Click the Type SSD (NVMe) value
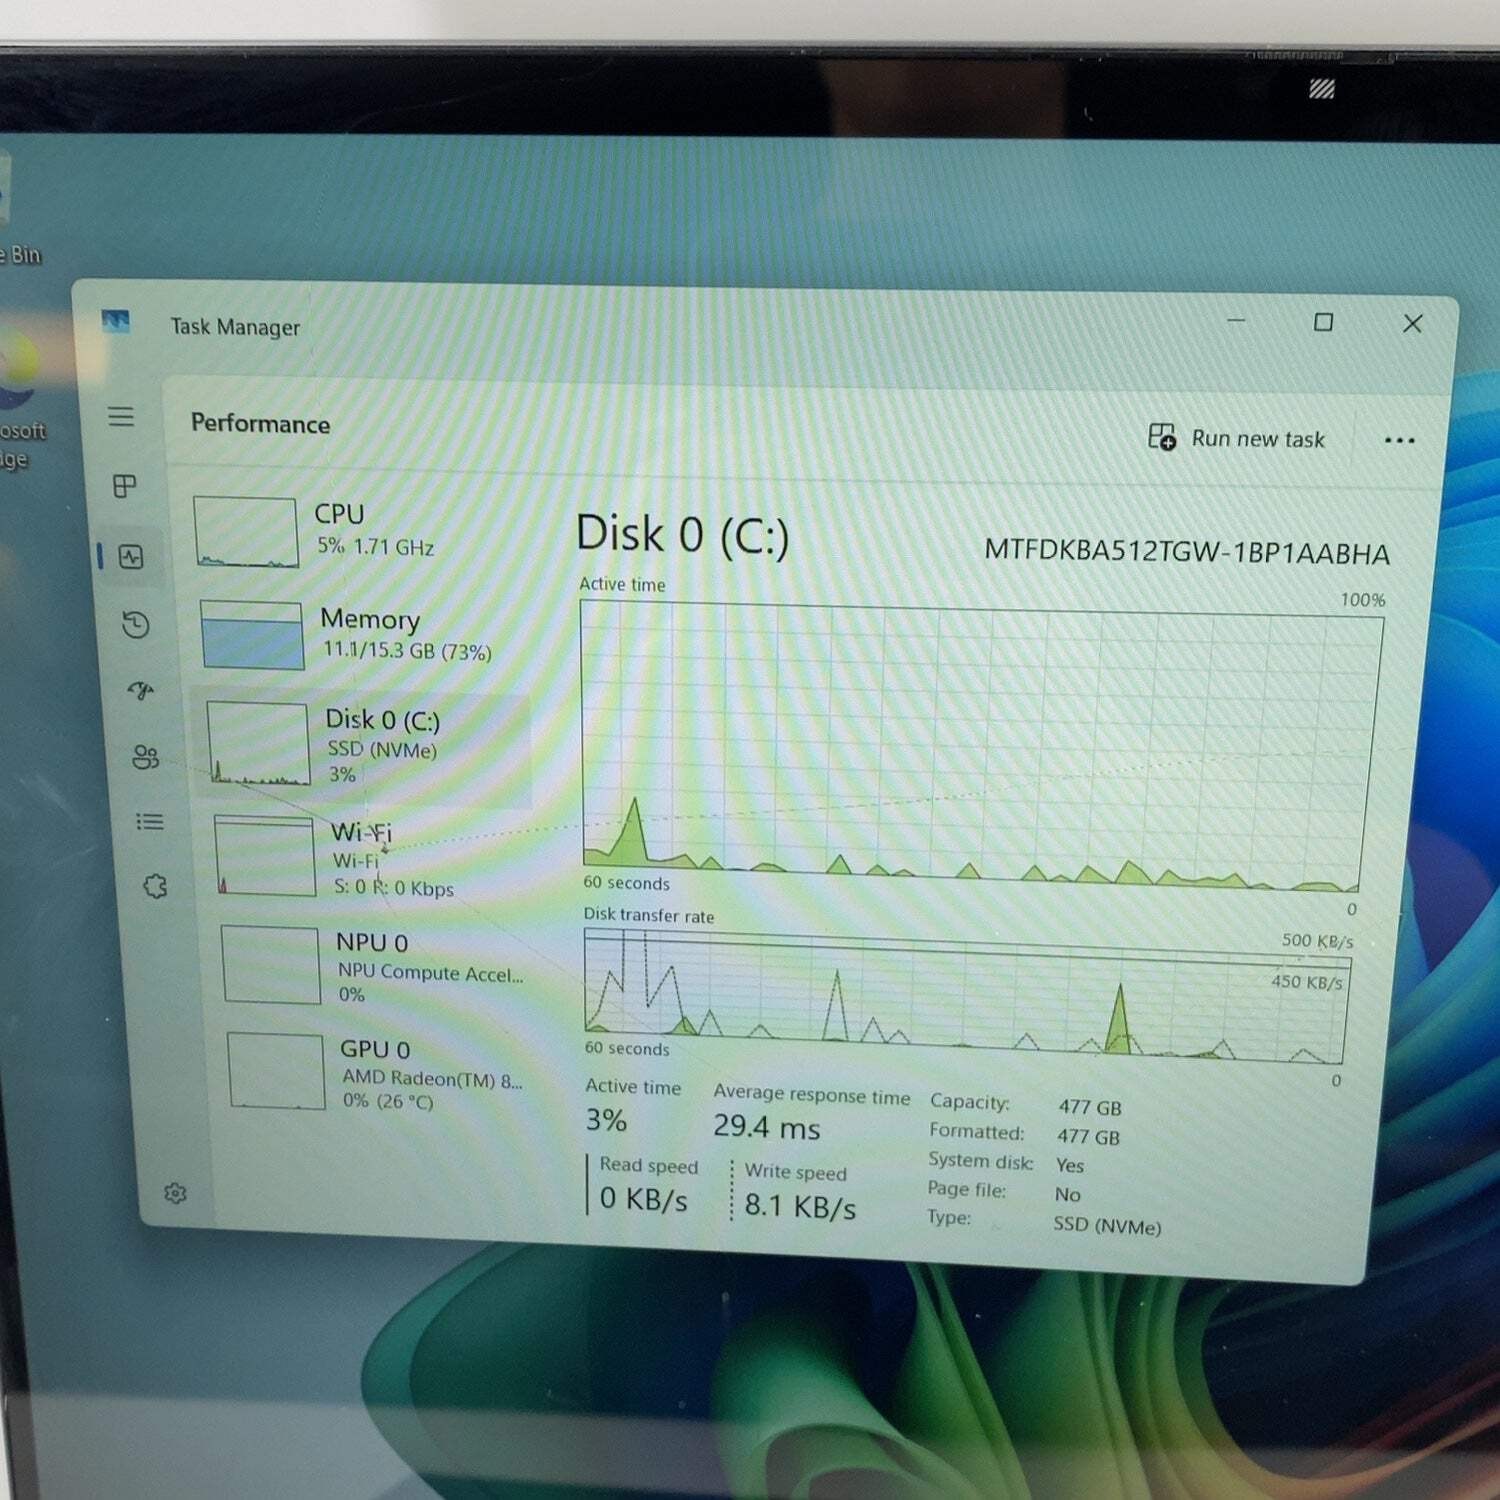Viewport: 1500px width, 1500px height. (x=1107, y=1225)
